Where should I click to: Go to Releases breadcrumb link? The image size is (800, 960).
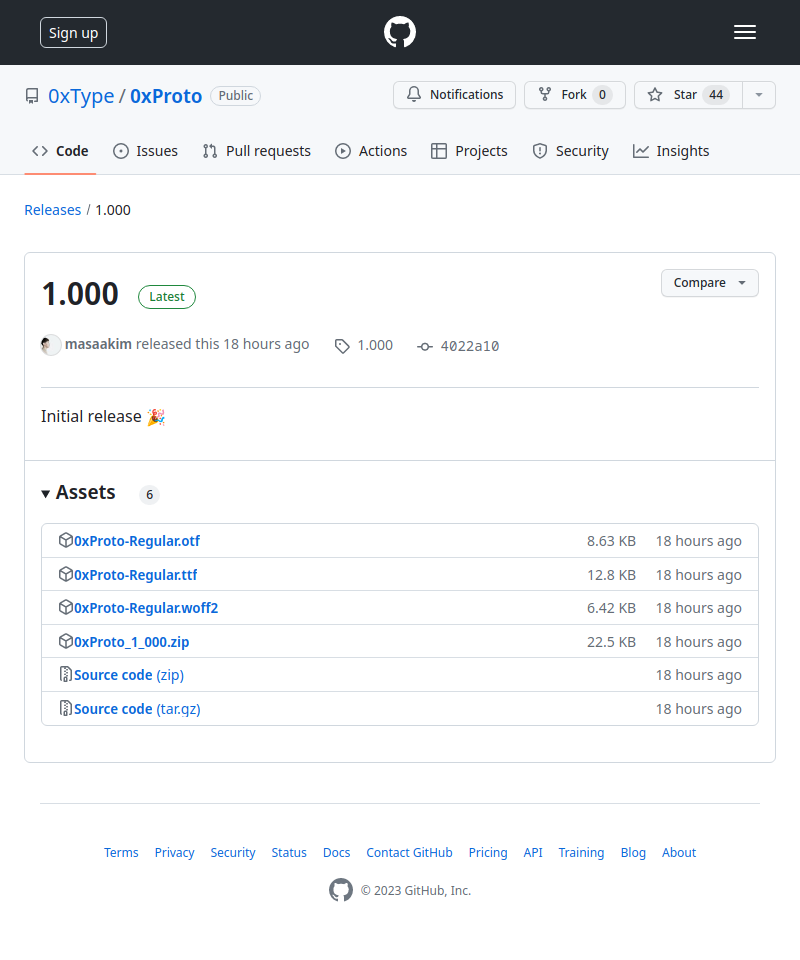click(x=53, y=210)
